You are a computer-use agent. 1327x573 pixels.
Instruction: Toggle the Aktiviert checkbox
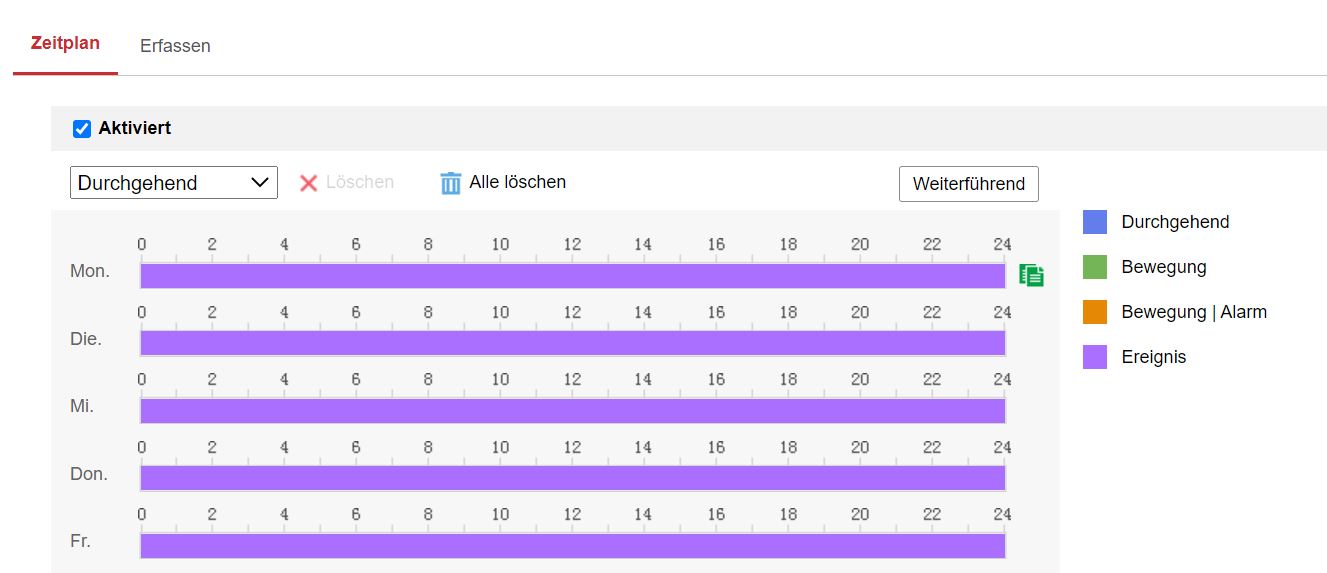click(x=82, y=129)
